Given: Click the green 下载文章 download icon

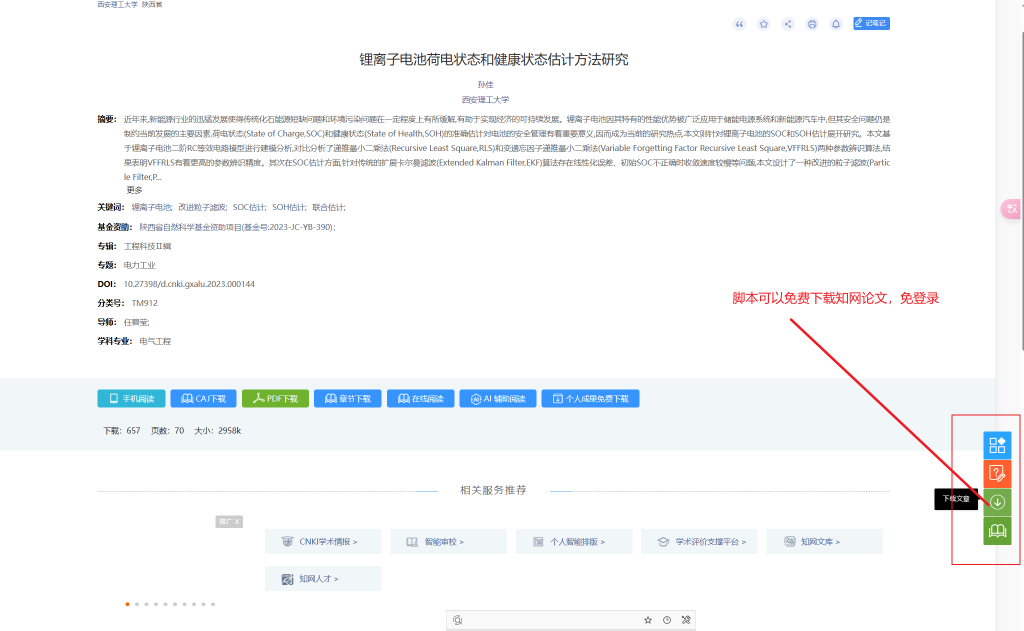Looking at the screenshot, I should click(x=997, y=501).
